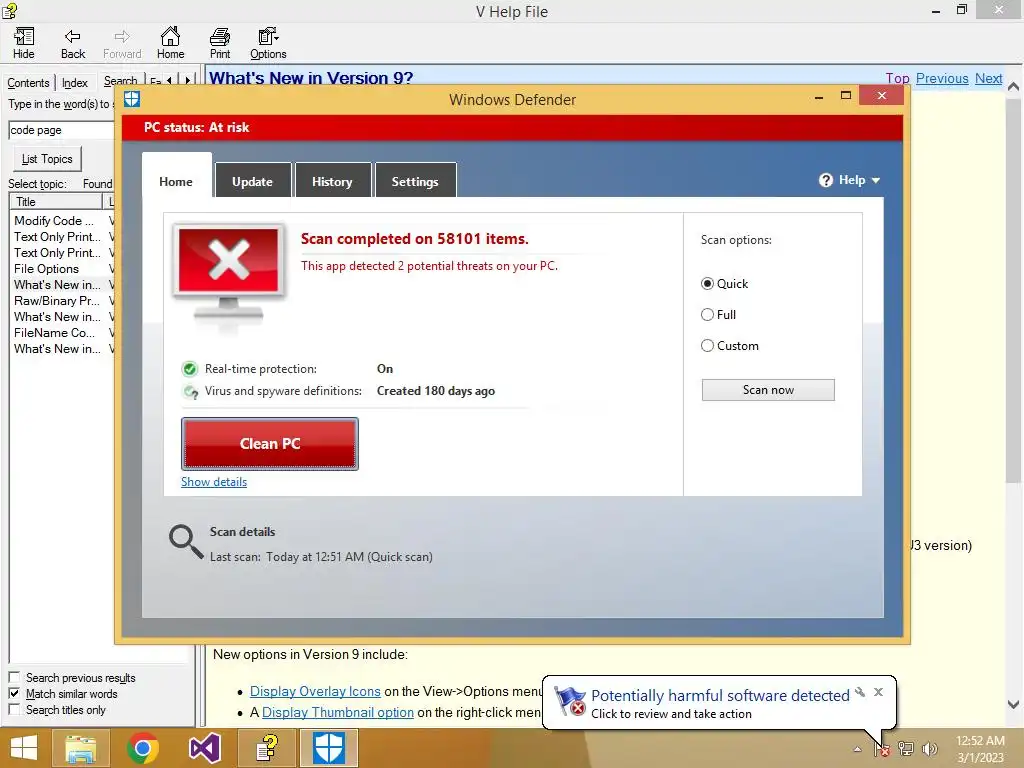Open the Home page in V Help toolbar
Screen dimensions: 1024x768
click(x=170, y=44)
